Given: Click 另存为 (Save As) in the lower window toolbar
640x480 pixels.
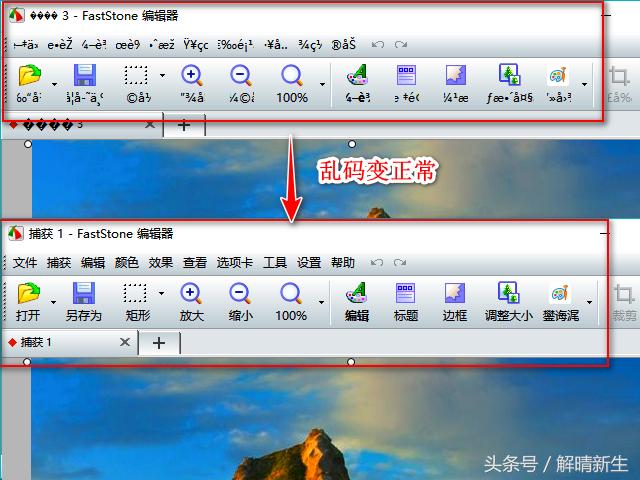Looking at the screenshot, I should [x=84, y=302].
